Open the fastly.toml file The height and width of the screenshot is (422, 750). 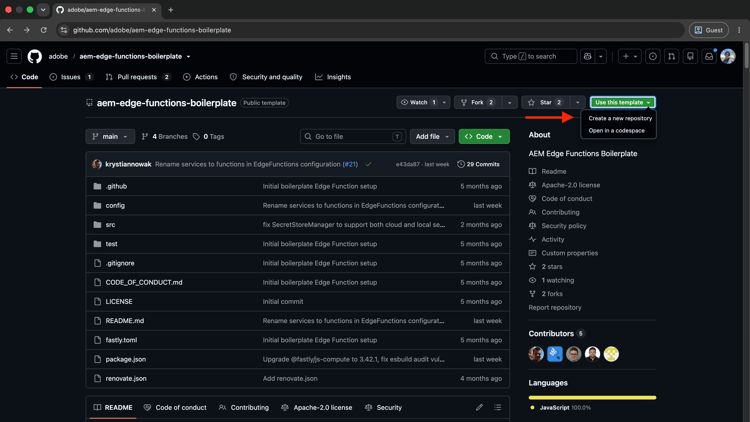[121, 340]
